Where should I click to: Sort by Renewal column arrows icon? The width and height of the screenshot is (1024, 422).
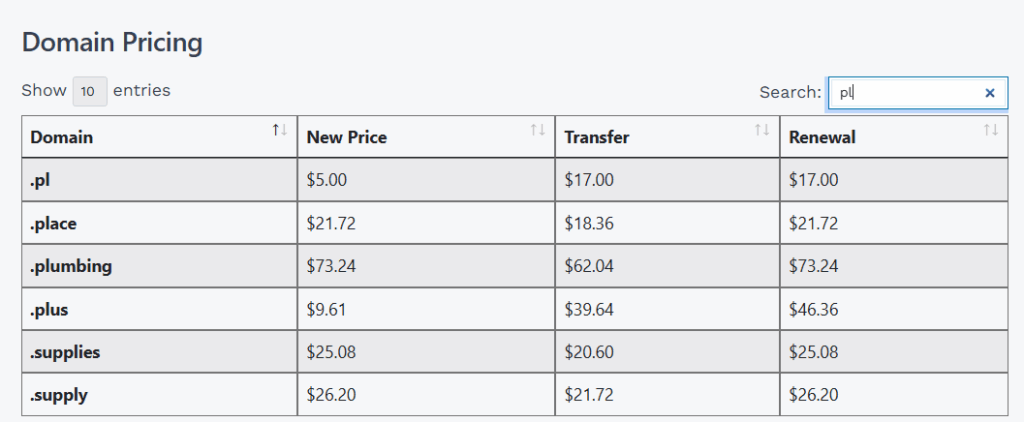coord(991,130)
